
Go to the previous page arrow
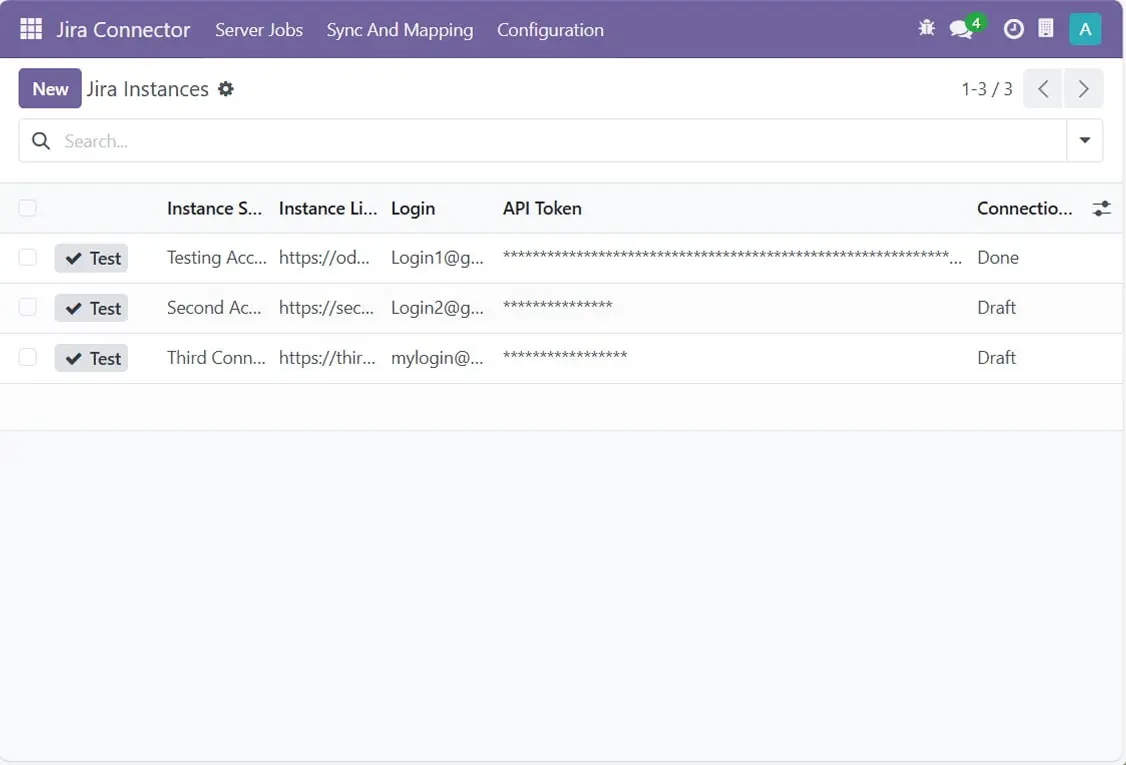coord(1043,89)
